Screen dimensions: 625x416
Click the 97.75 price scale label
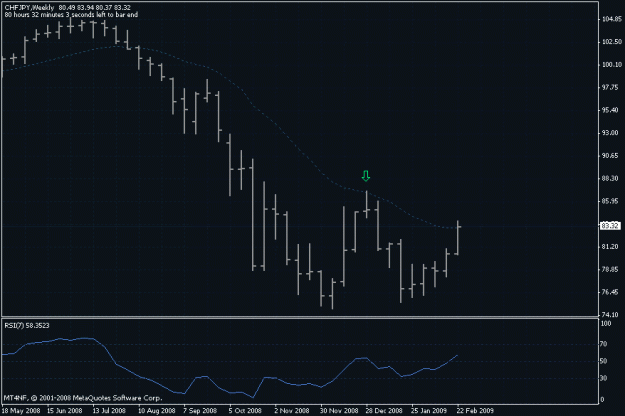610,87
